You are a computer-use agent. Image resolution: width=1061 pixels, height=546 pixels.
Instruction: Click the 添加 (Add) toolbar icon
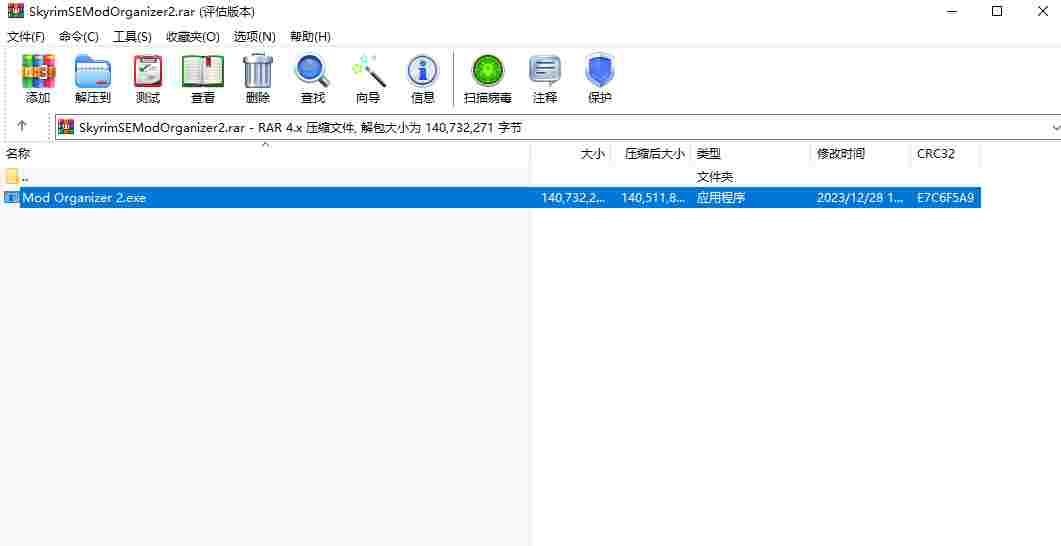38,71
